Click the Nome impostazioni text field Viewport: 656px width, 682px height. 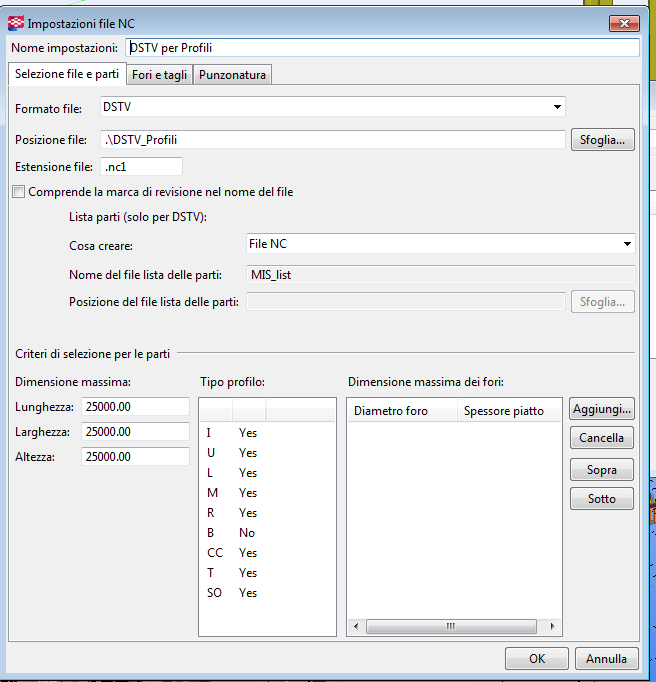point(381,47)
